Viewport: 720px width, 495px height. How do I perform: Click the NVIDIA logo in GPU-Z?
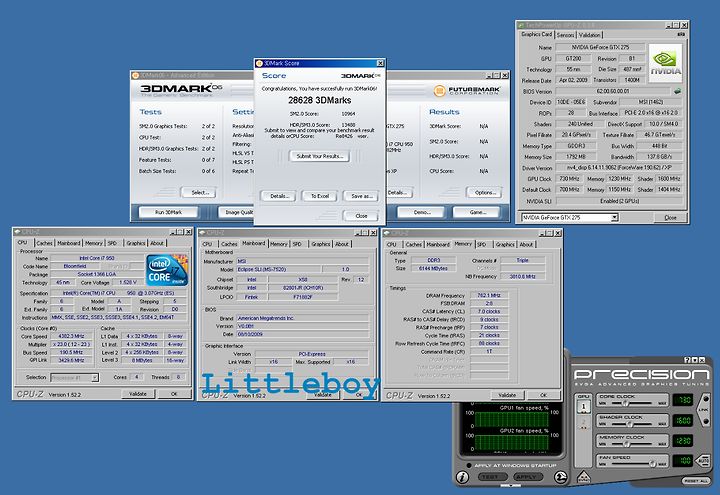pyautogui.click(x=665, y=63)
